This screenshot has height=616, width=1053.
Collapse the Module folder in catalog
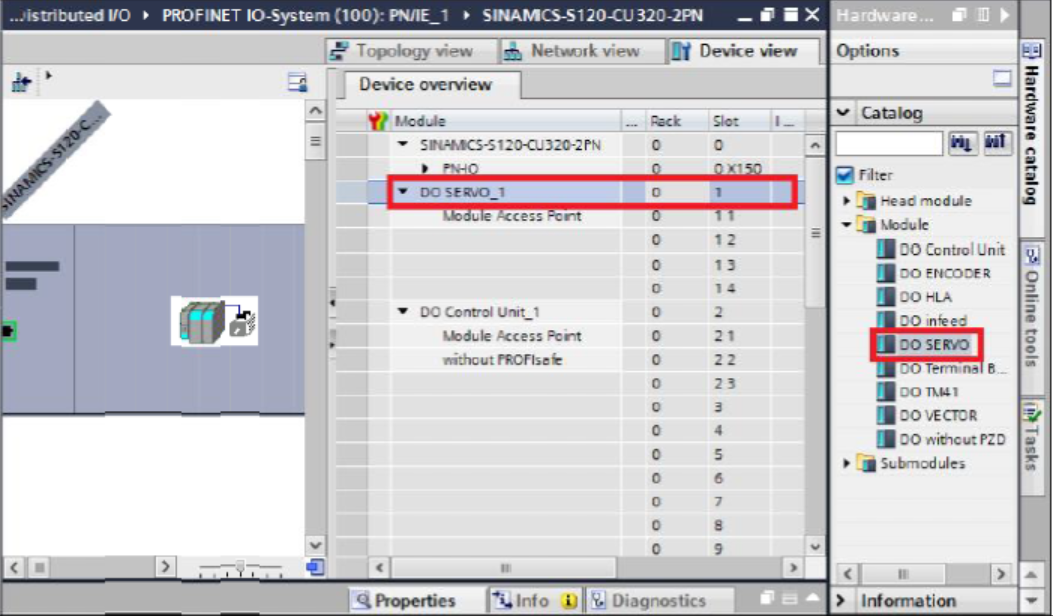click(847, 225)
